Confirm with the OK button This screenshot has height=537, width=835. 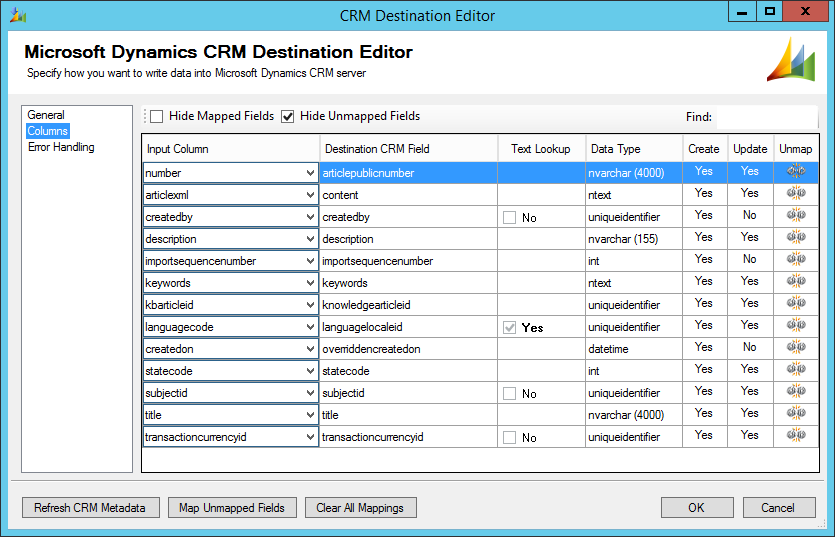click(x=697, y=508)
